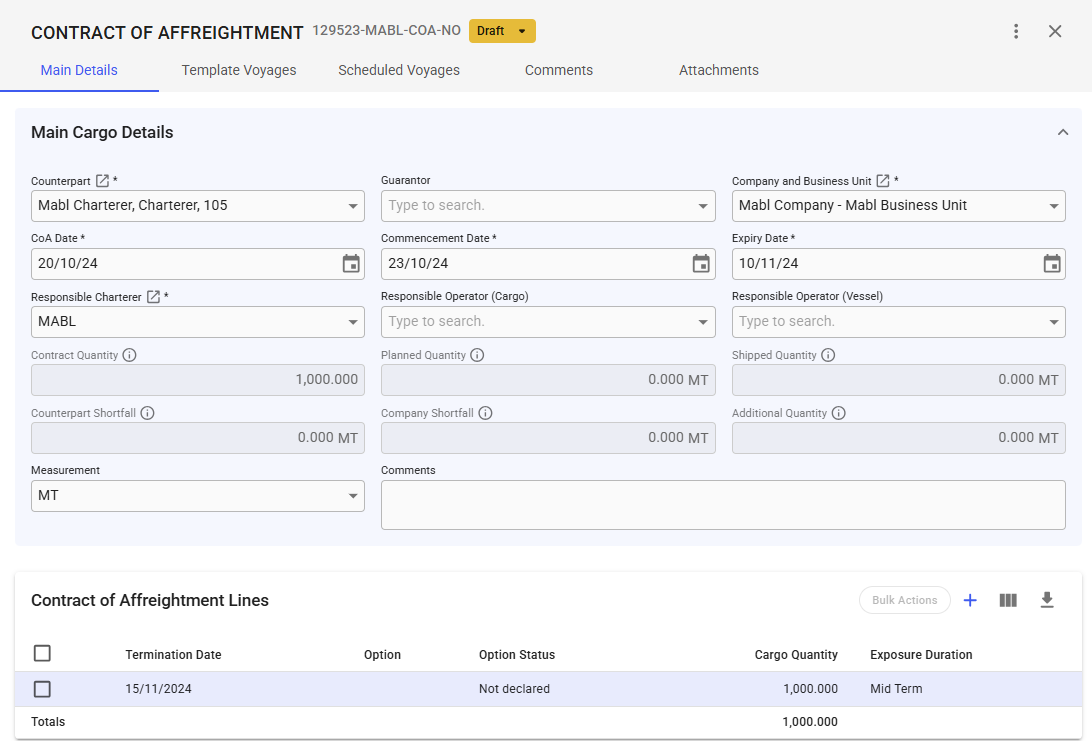Expand the Counterpart dropdown
Screen dimensions: 1092x741
point(353,206)
